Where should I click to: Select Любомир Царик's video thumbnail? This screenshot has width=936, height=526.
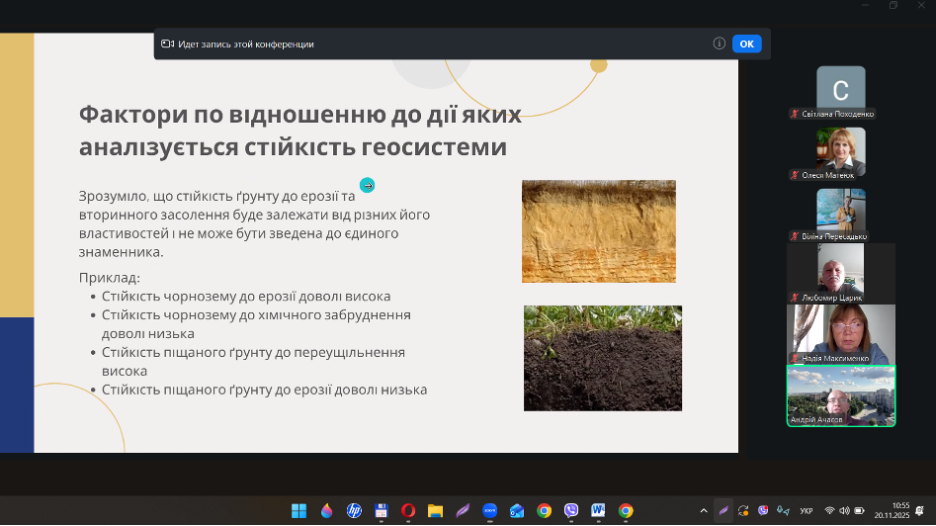tap(840, 272)
